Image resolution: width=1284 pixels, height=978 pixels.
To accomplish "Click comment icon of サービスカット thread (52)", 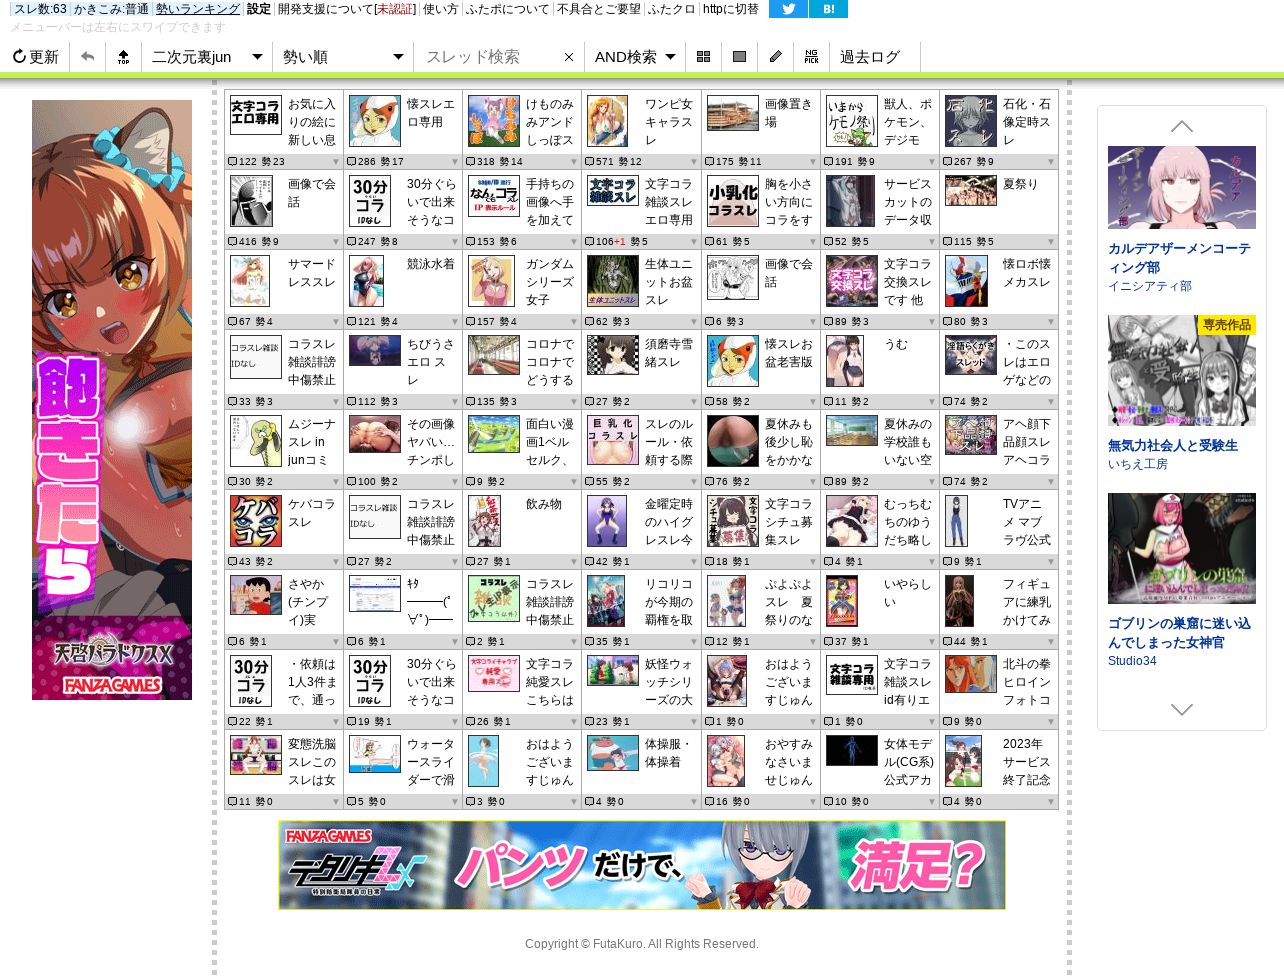I will 828,242.
